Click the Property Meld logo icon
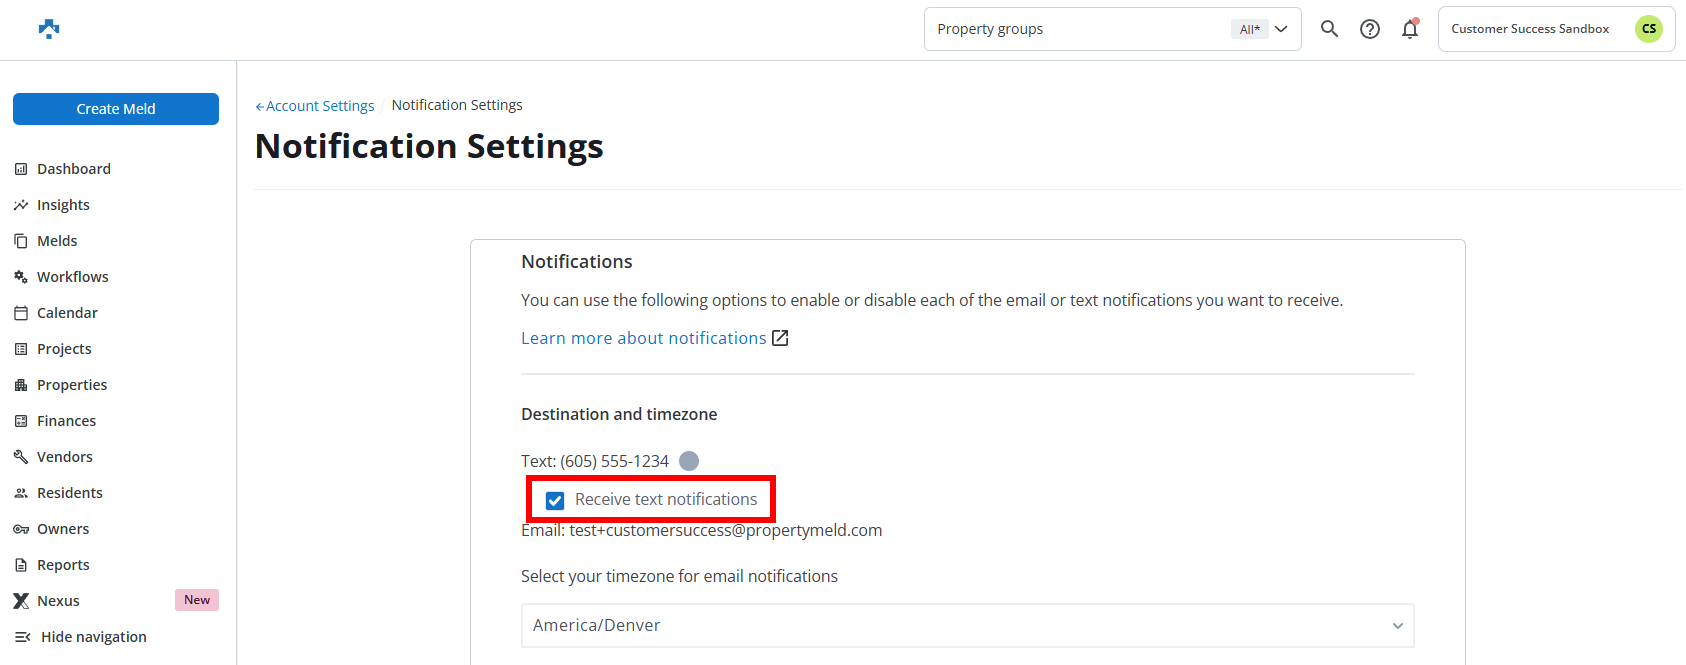The width and height of the screenshot is (1686, 665). pyautogui.click(x=48, y=29)
